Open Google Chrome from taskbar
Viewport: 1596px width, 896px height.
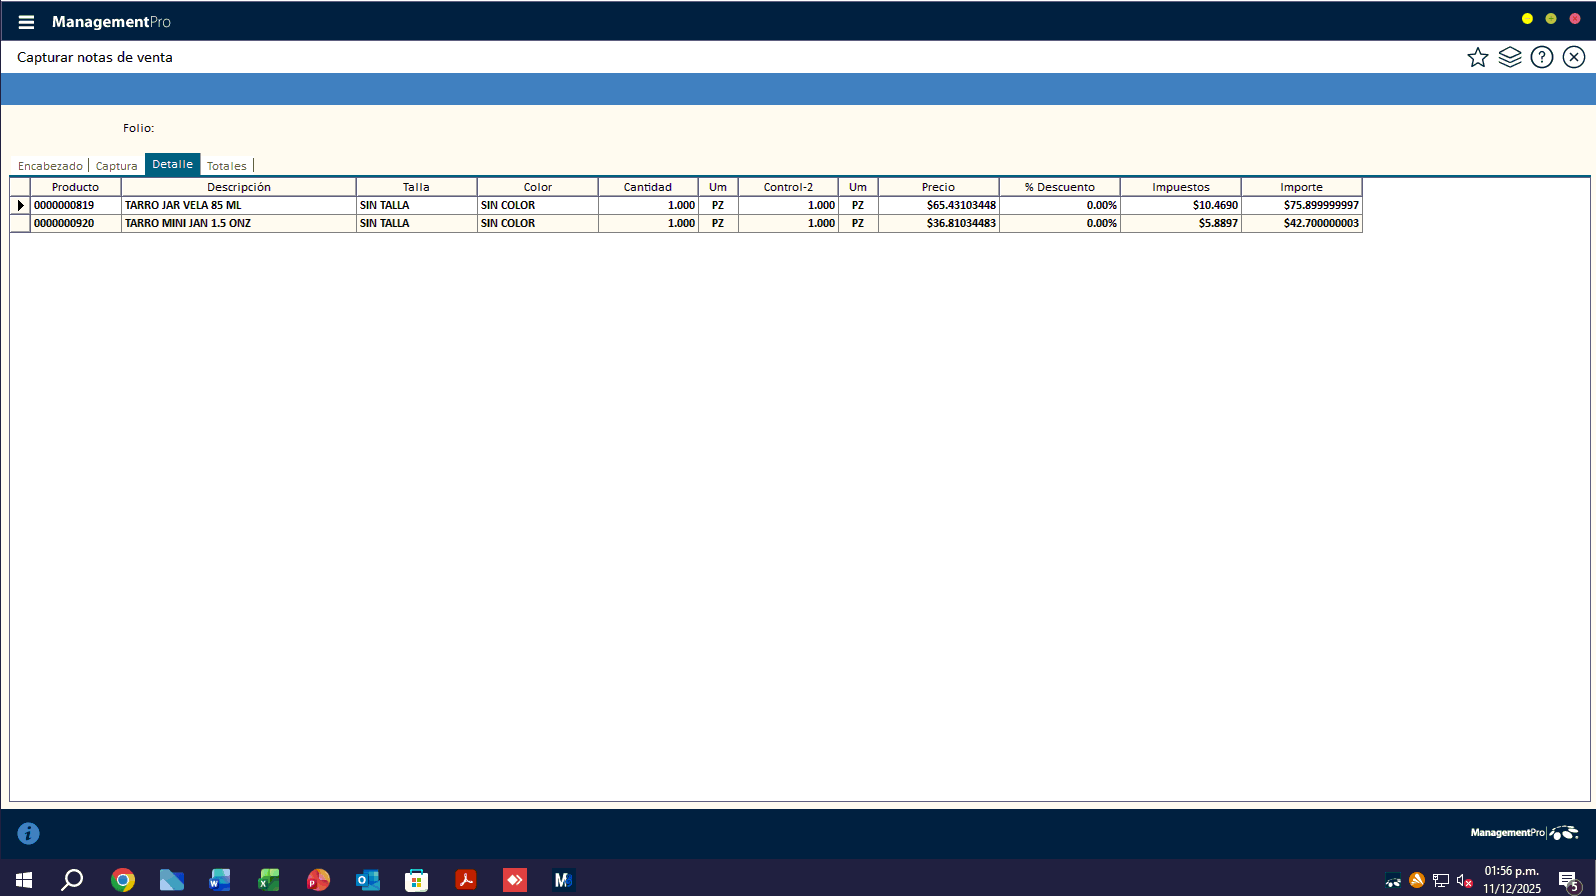[123, 880]
